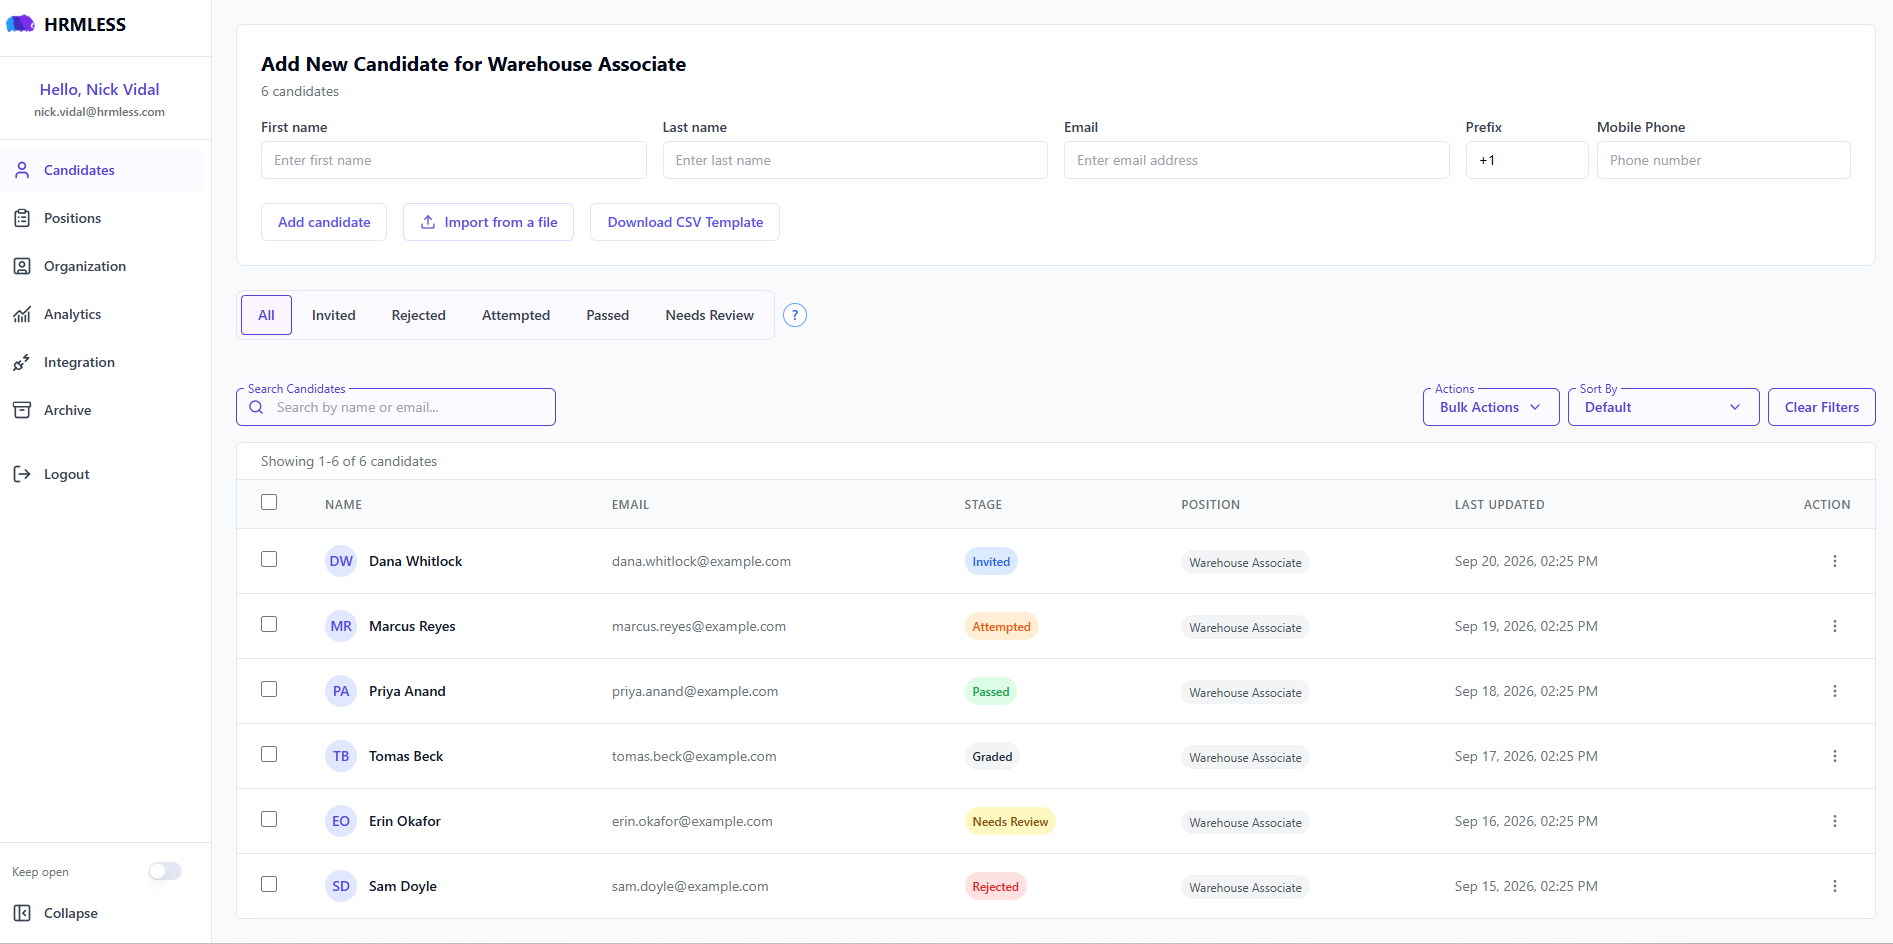
Task: Click the Collapse sidebar icon
Action: tap(22, 913)
